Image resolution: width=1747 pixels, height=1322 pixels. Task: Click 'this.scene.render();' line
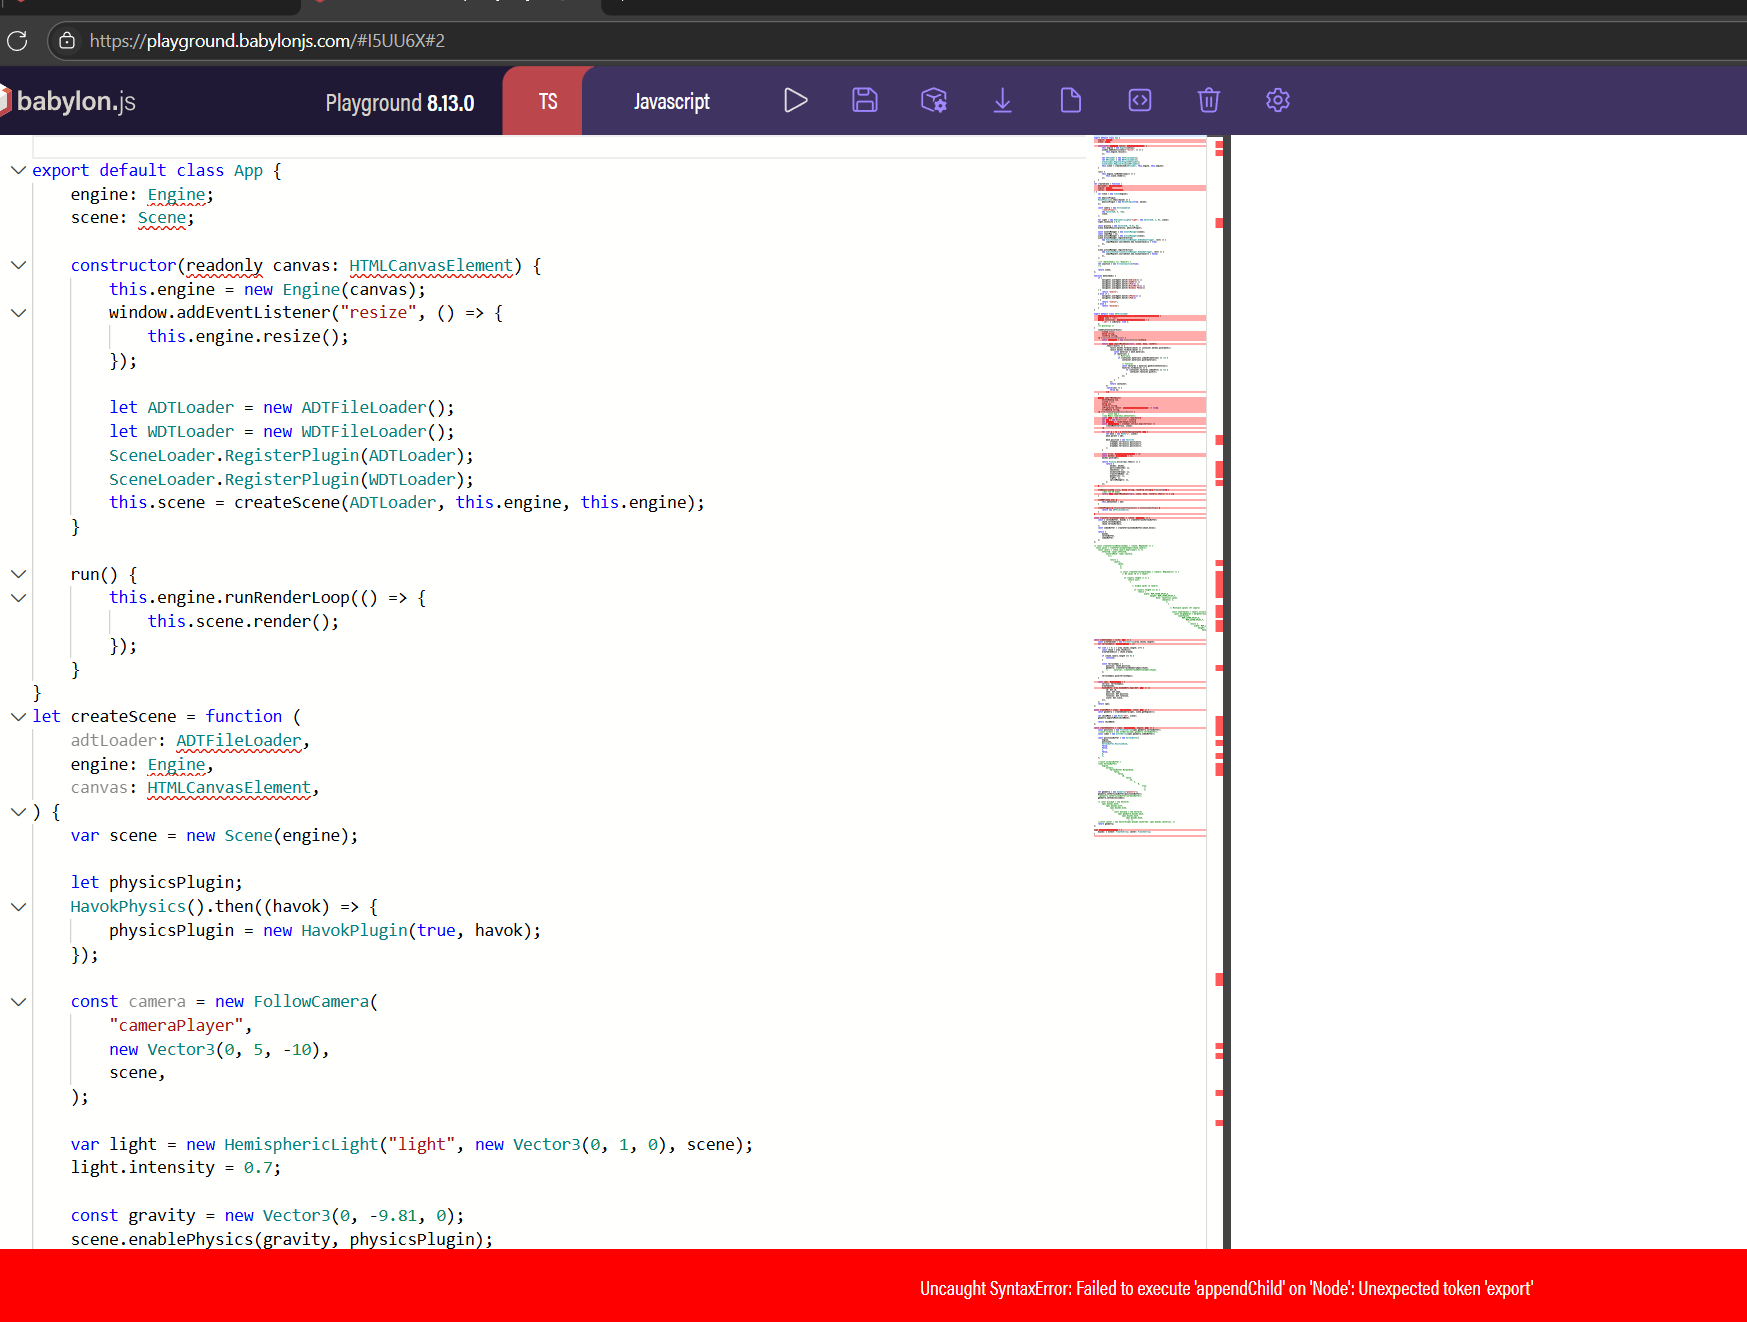pos(243,621)
